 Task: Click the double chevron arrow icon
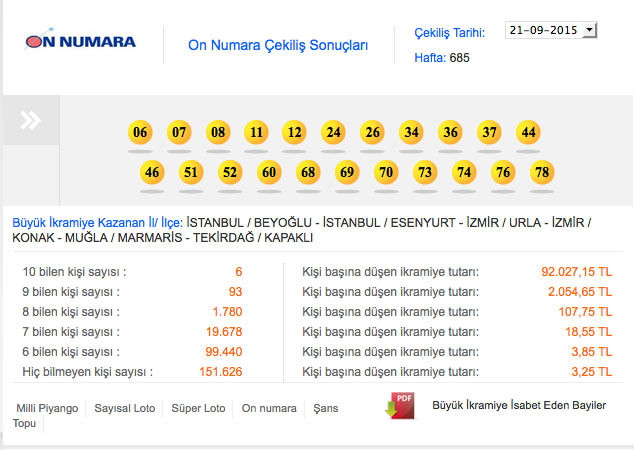tap(31, 120)
